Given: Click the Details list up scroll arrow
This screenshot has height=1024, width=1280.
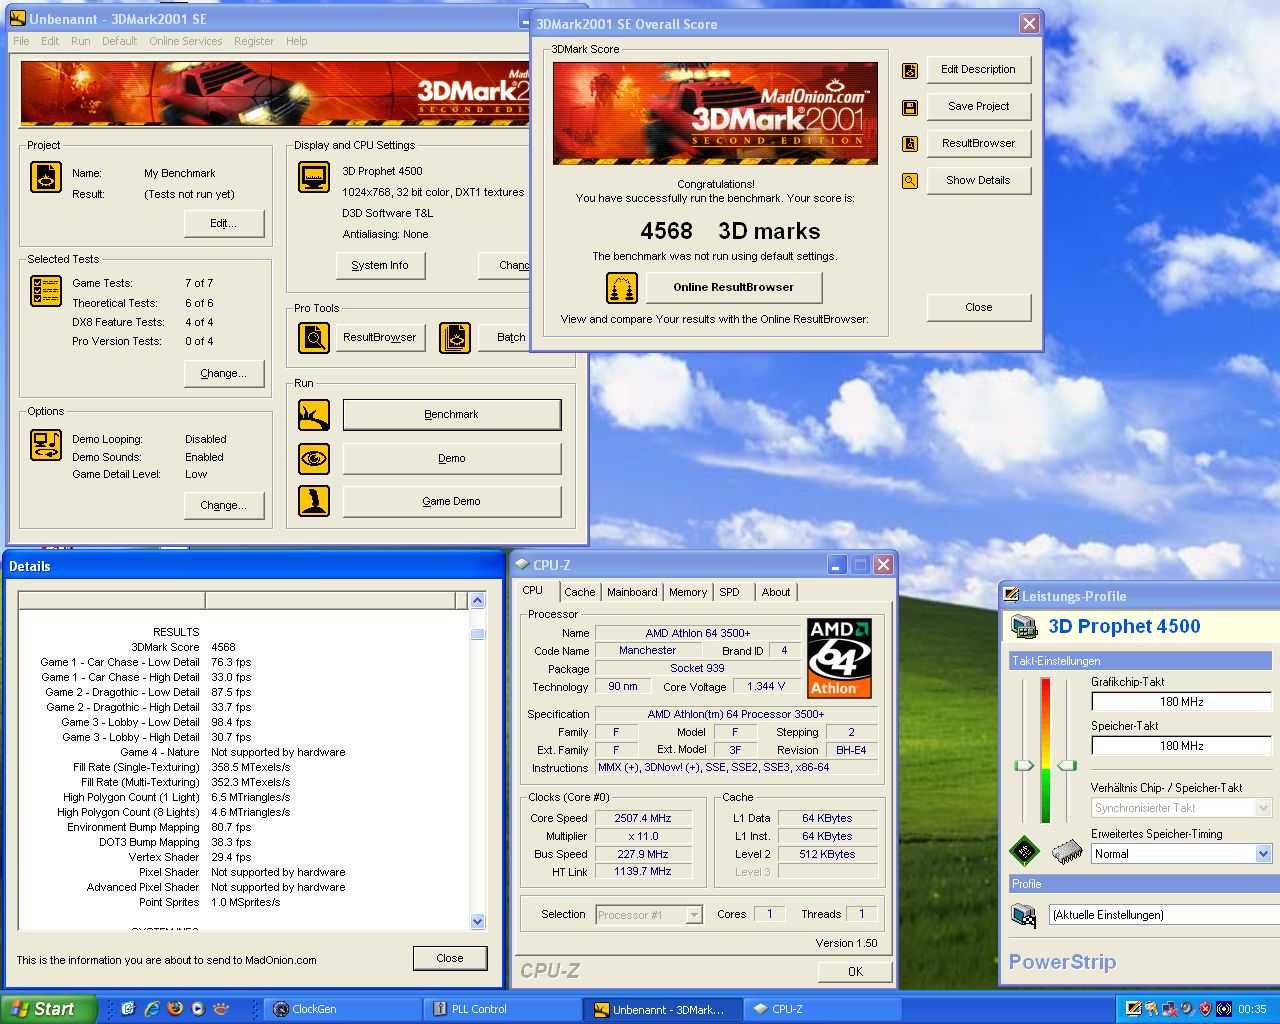Looking at the screenshot, I should point(477,601).
